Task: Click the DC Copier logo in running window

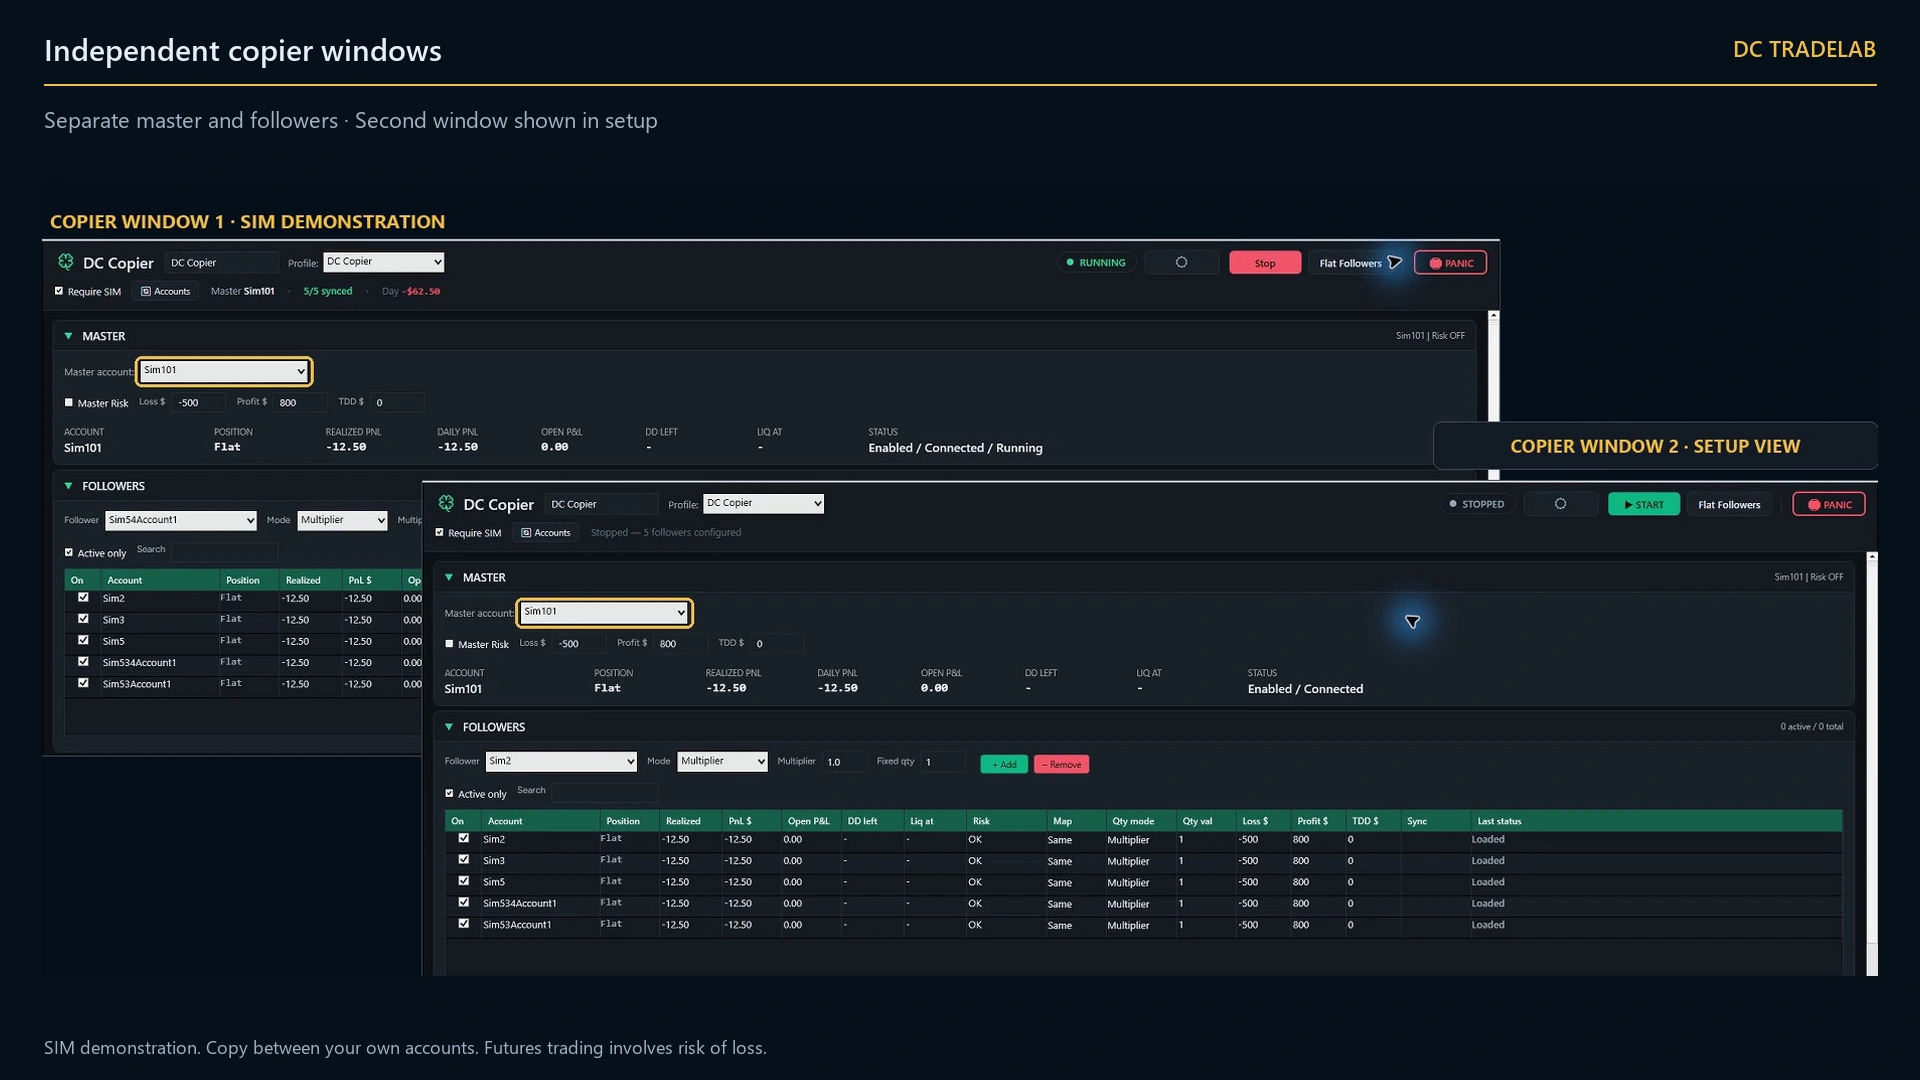Action: click(66, 262)
